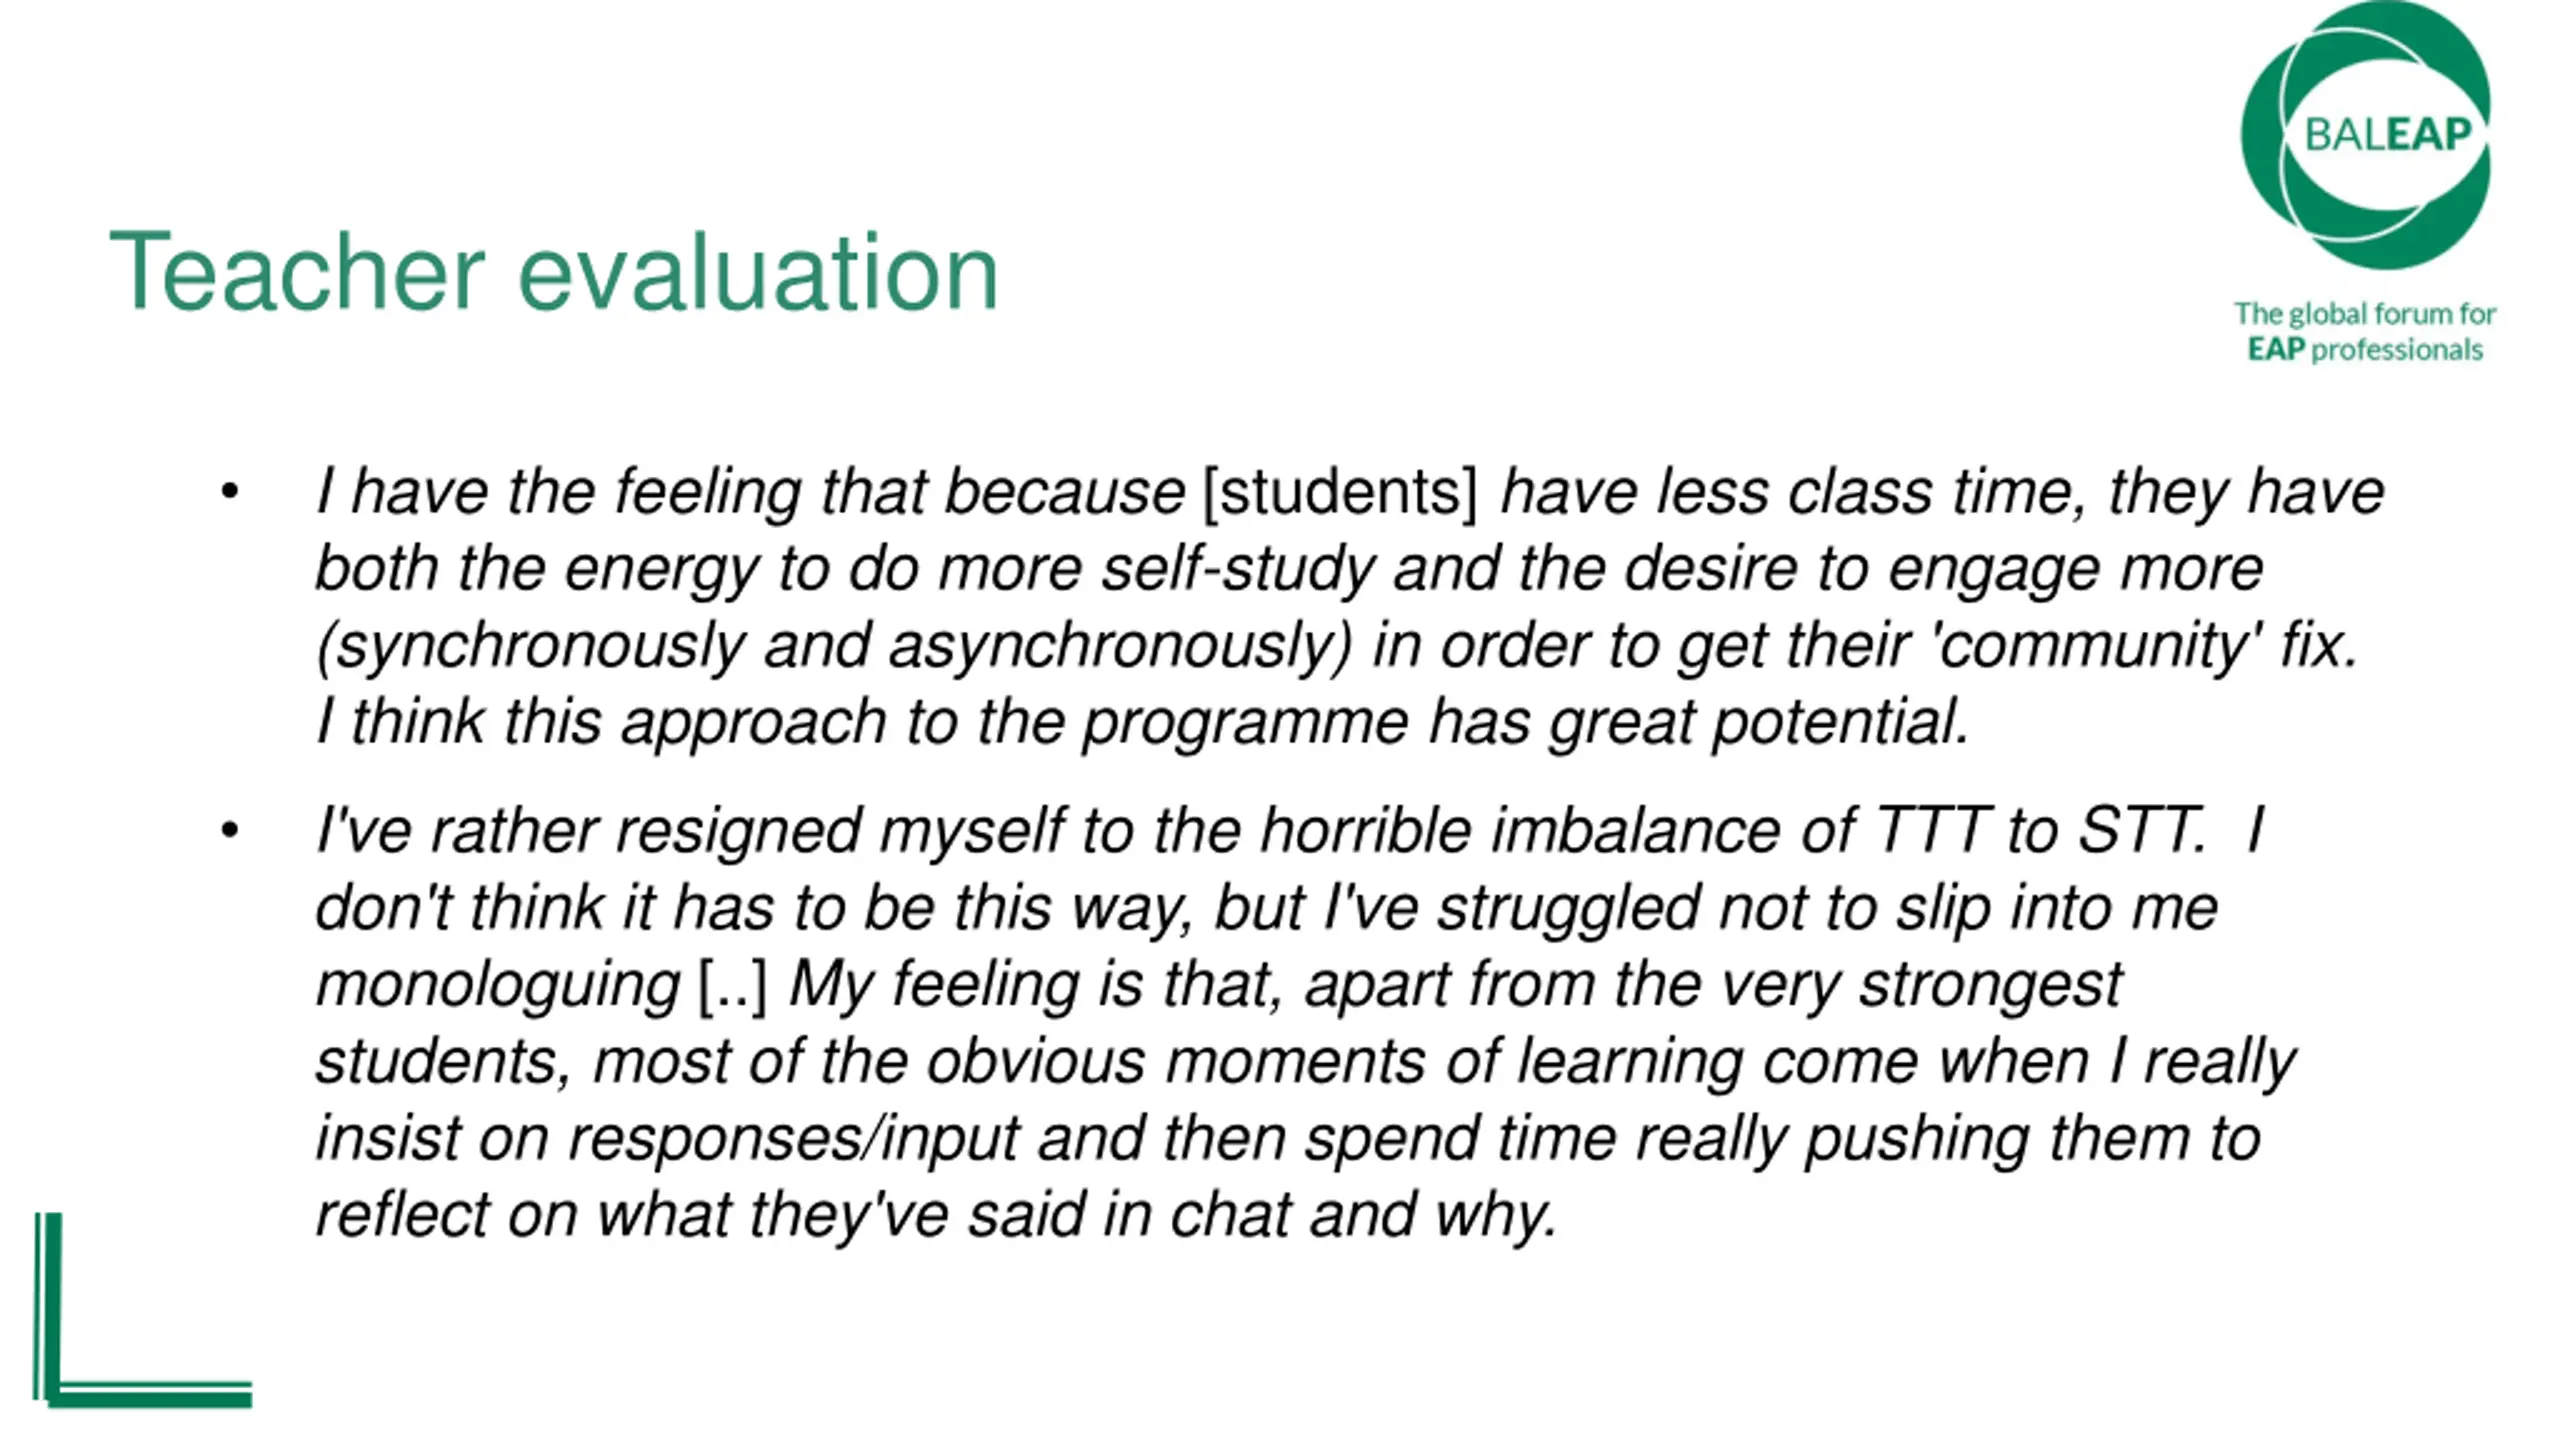Click the first bullet point marker
Viewport: 2560px width, 1440px height.
coord(230,492)
